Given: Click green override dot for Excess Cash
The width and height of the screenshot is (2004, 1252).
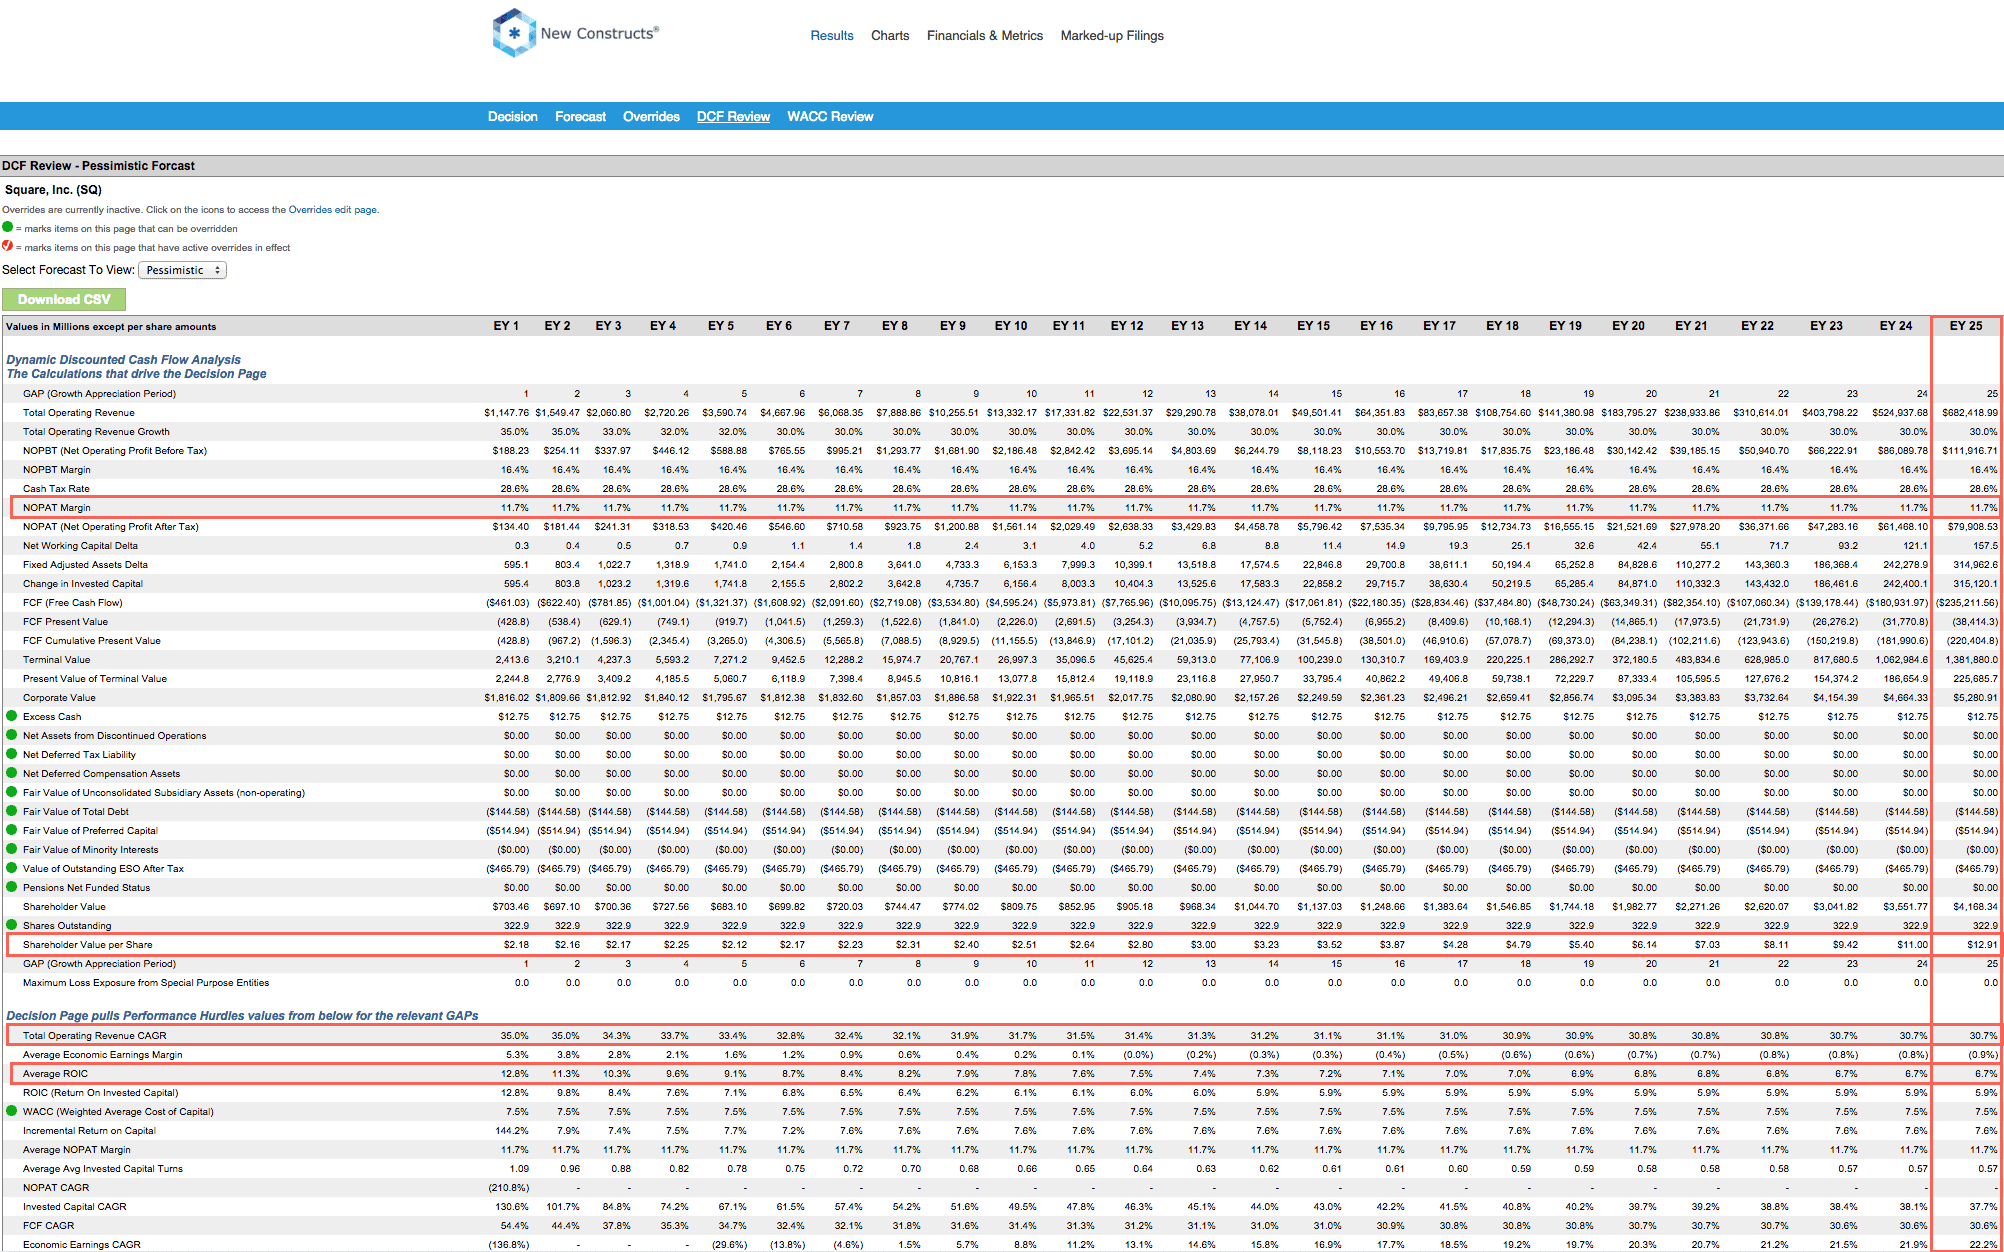Looking at the screenshot, I should pos(12,716).
